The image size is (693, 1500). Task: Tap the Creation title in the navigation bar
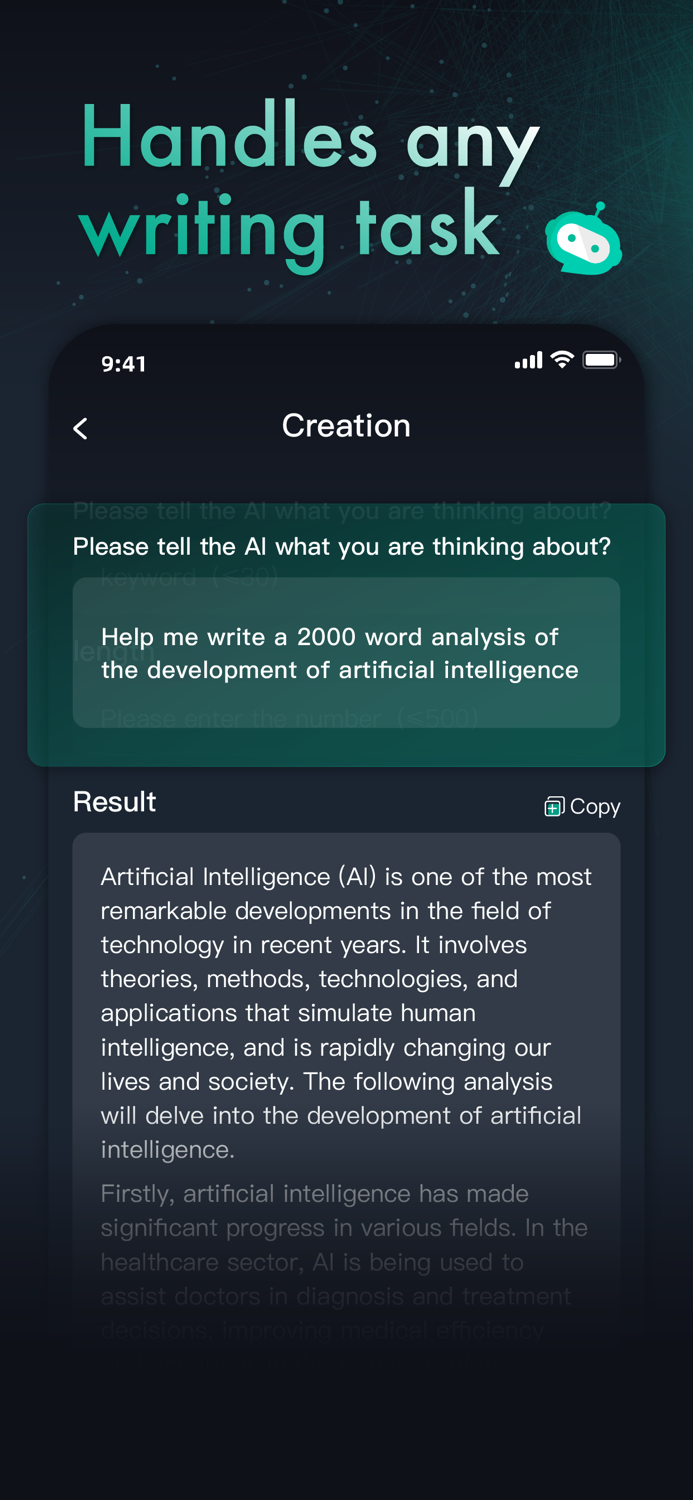346,426
